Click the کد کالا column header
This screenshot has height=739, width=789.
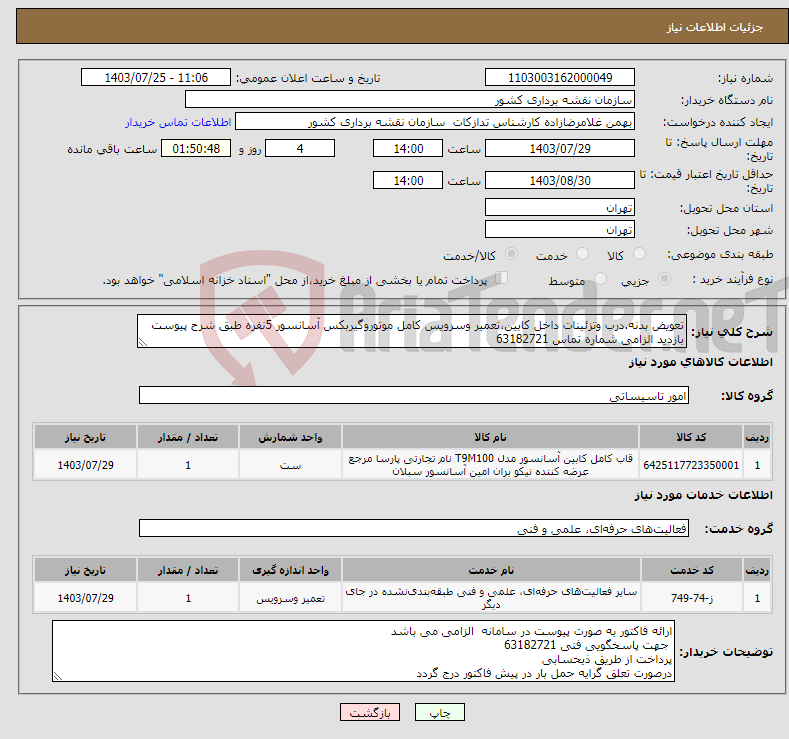[x=691, y=437]
